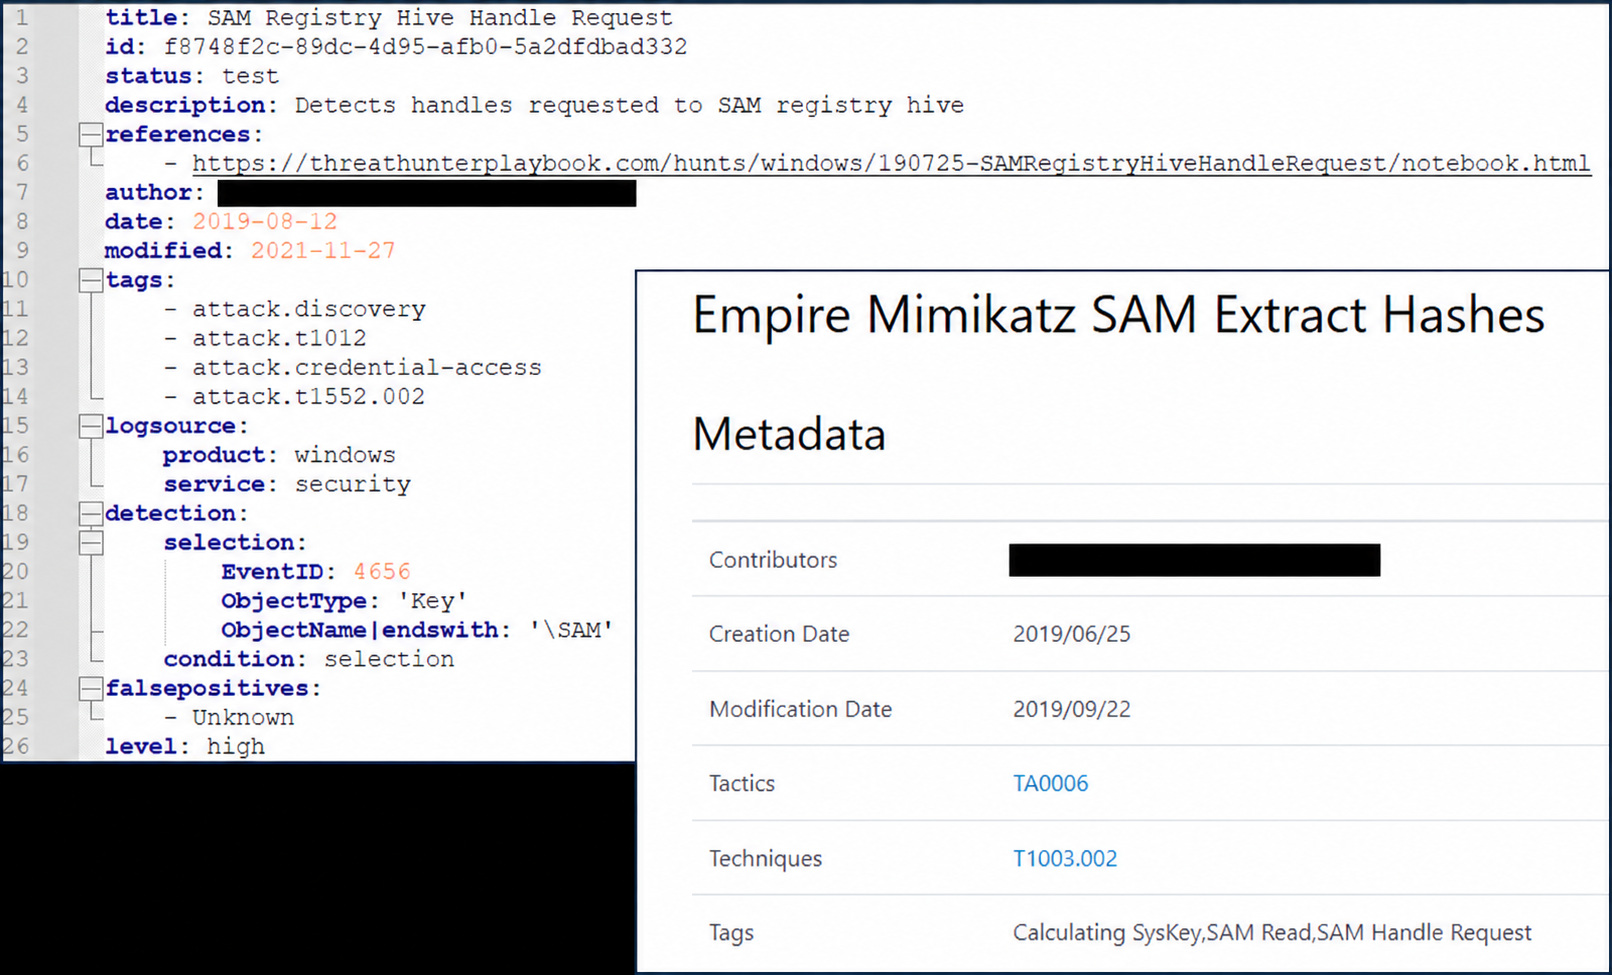Click the Metadata heading

[789, 434]
